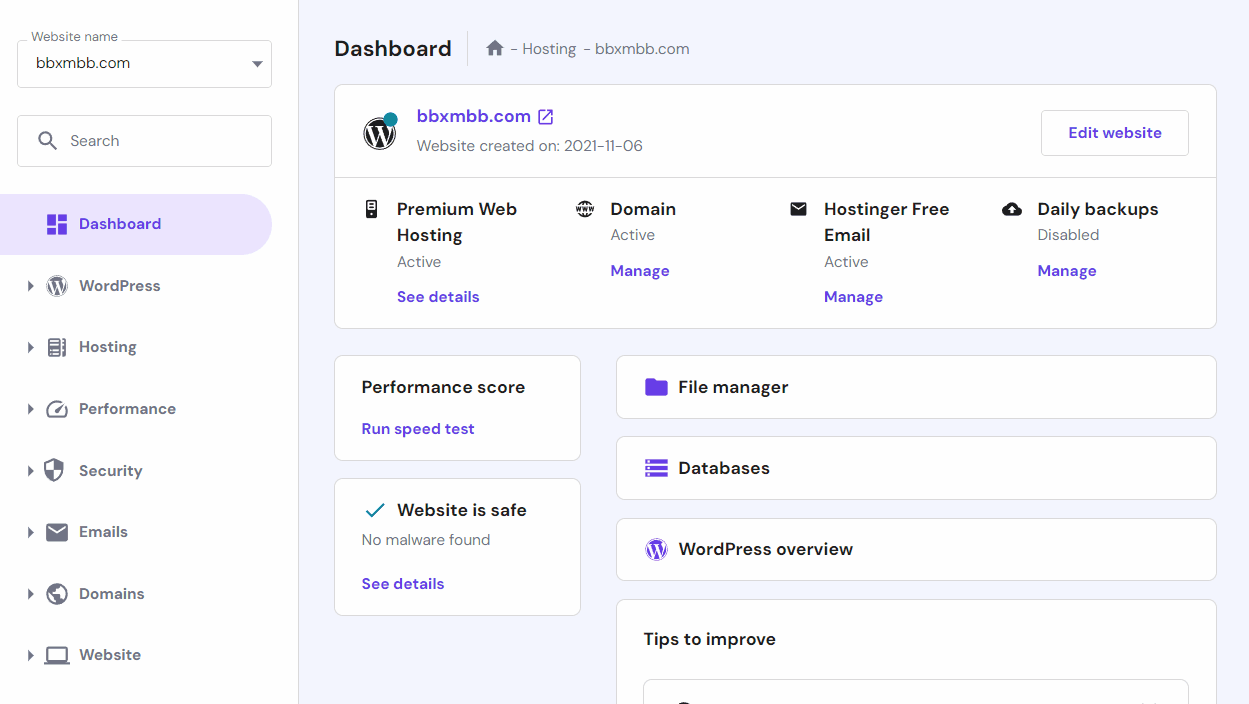
Task: Expand the WordPress sidebar section arrow
Action: tap(31, 286)
